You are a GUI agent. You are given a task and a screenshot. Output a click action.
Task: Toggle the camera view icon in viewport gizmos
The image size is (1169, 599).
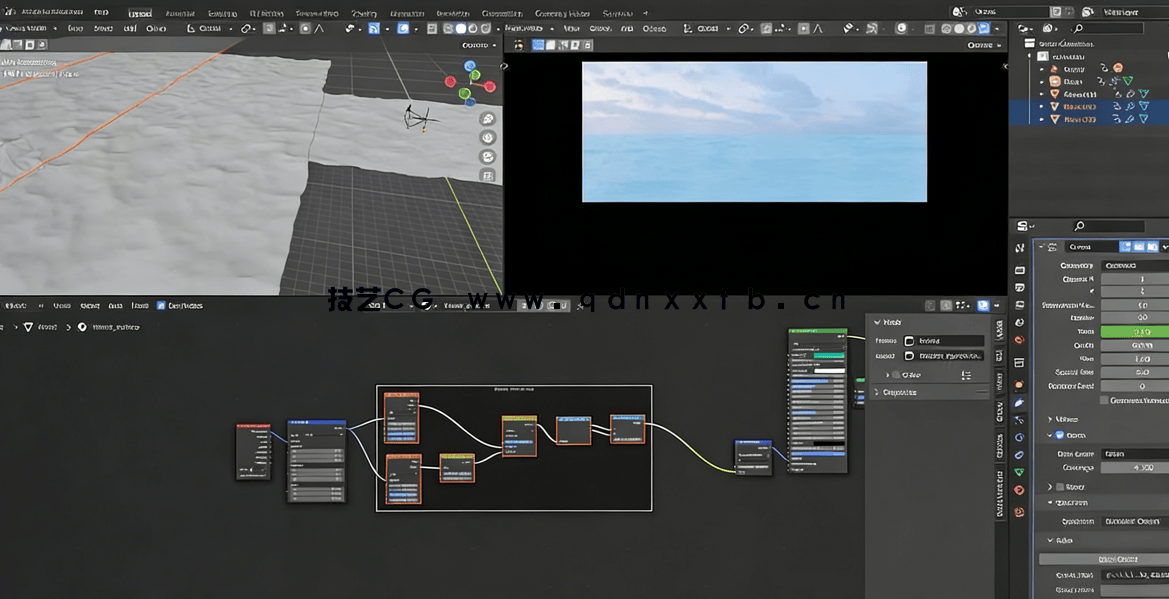click(487, 156)
